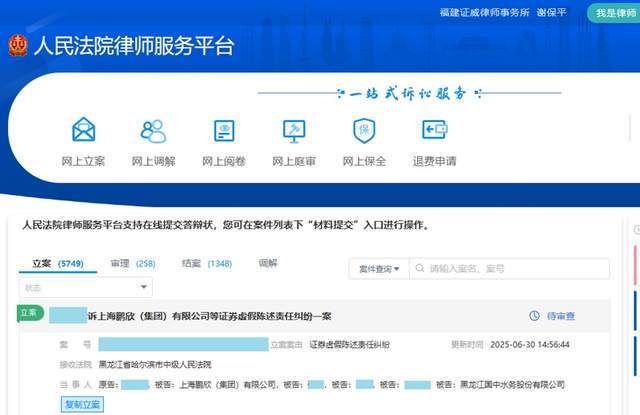Focus the 请输入案名、案号 search field
This screenshot has height=415, width=640.
[515, 269]
